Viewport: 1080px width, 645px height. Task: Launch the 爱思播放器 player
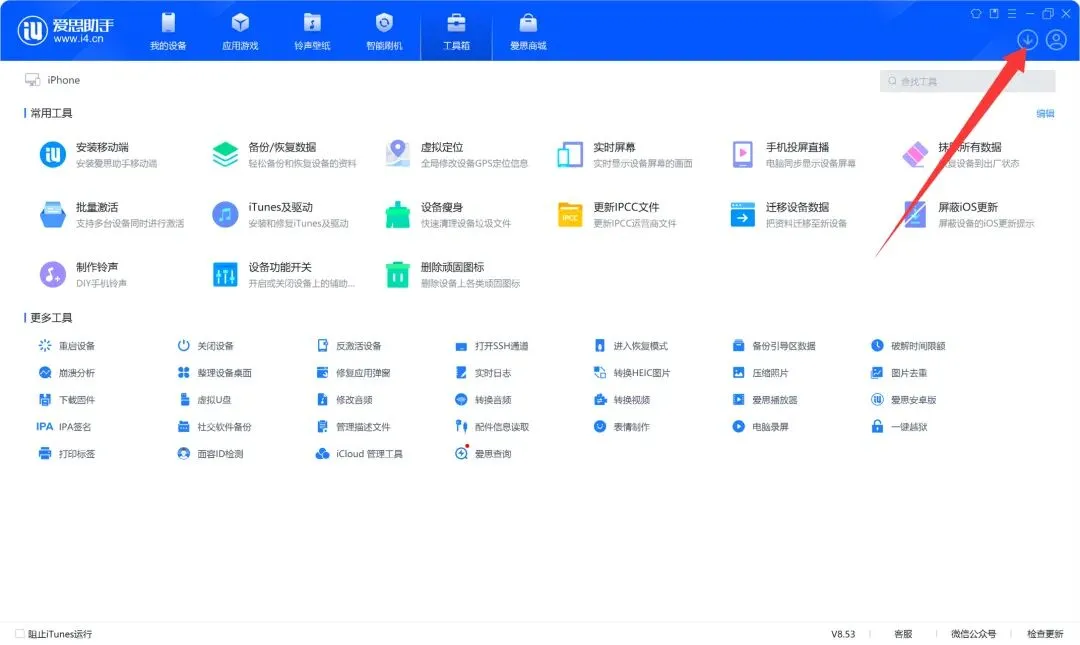pyautogui.click(x=765, y=400)
